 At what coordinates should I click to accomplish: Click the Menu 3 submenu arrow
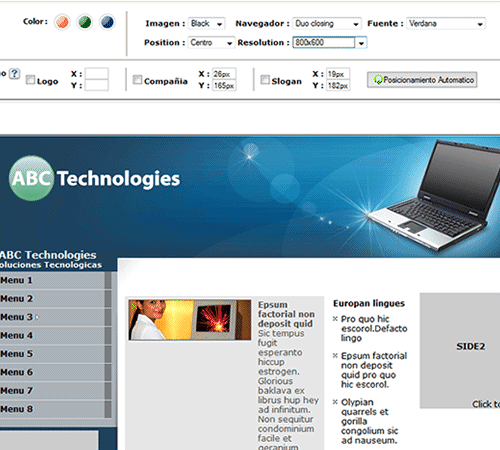click(x=37, y=318)
